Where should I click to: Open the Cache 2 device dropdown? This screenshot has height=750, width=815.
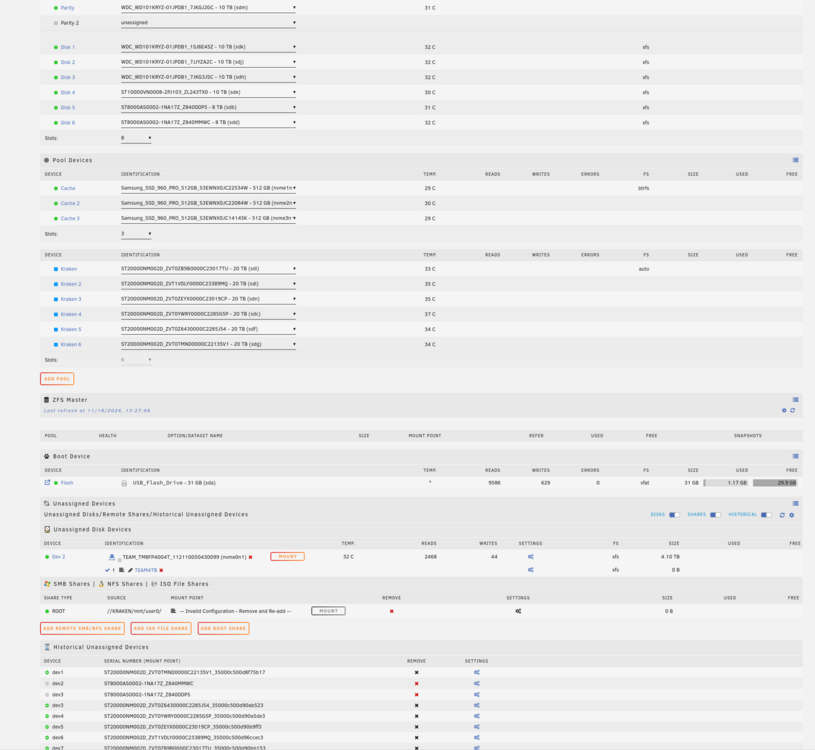[x=208, y=203]
